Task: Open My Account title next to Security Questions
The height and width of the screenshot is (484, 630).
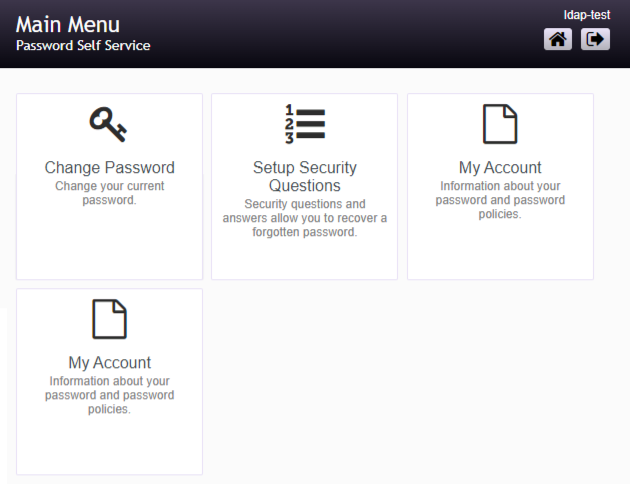Action: pyautogui.click(x=500, y=168)
